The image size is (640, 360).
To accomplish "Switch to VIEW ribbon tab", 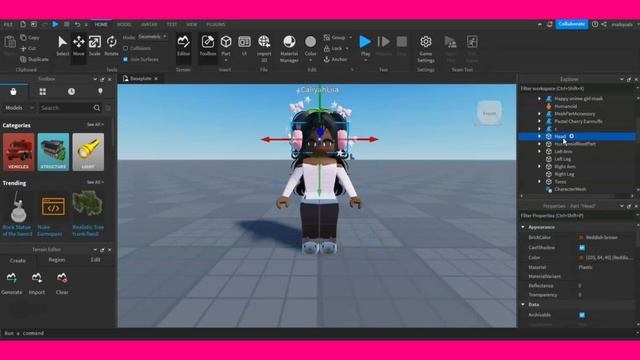I will 191,24.
